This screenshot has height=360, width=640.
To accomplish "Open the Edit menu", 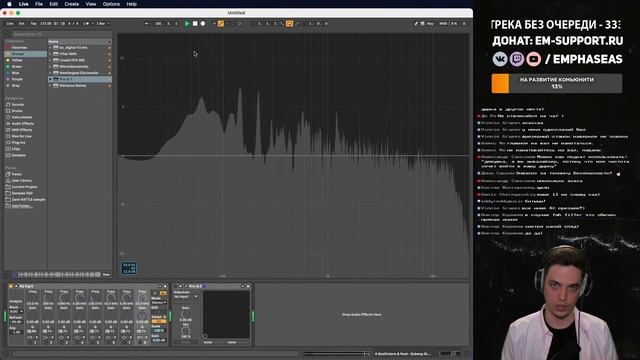I will 53,4.
